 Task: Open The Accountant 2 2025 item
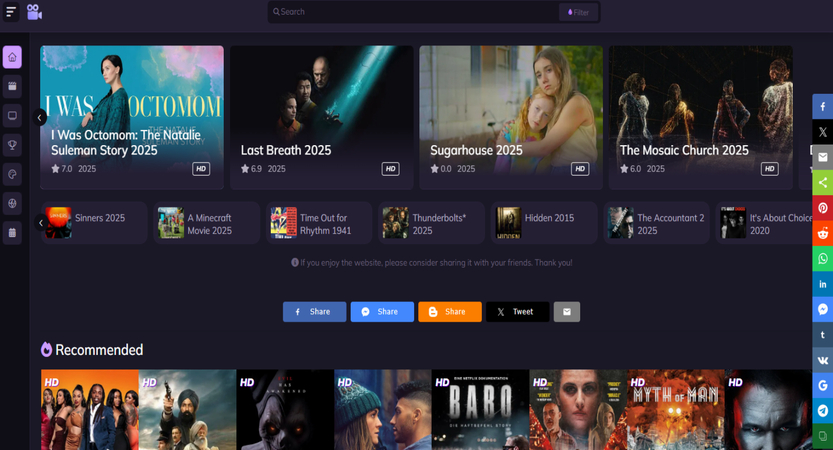(657, 223)
